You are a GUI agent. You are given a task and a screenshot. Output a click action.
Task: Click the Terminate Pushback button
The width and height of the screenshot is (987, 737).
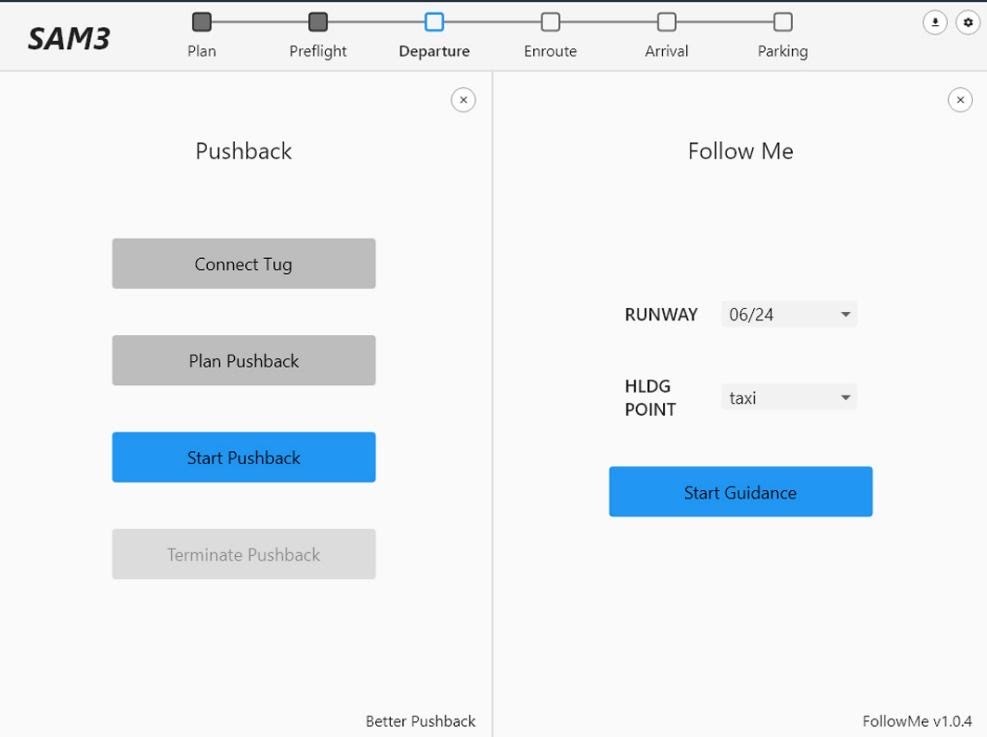244,554
